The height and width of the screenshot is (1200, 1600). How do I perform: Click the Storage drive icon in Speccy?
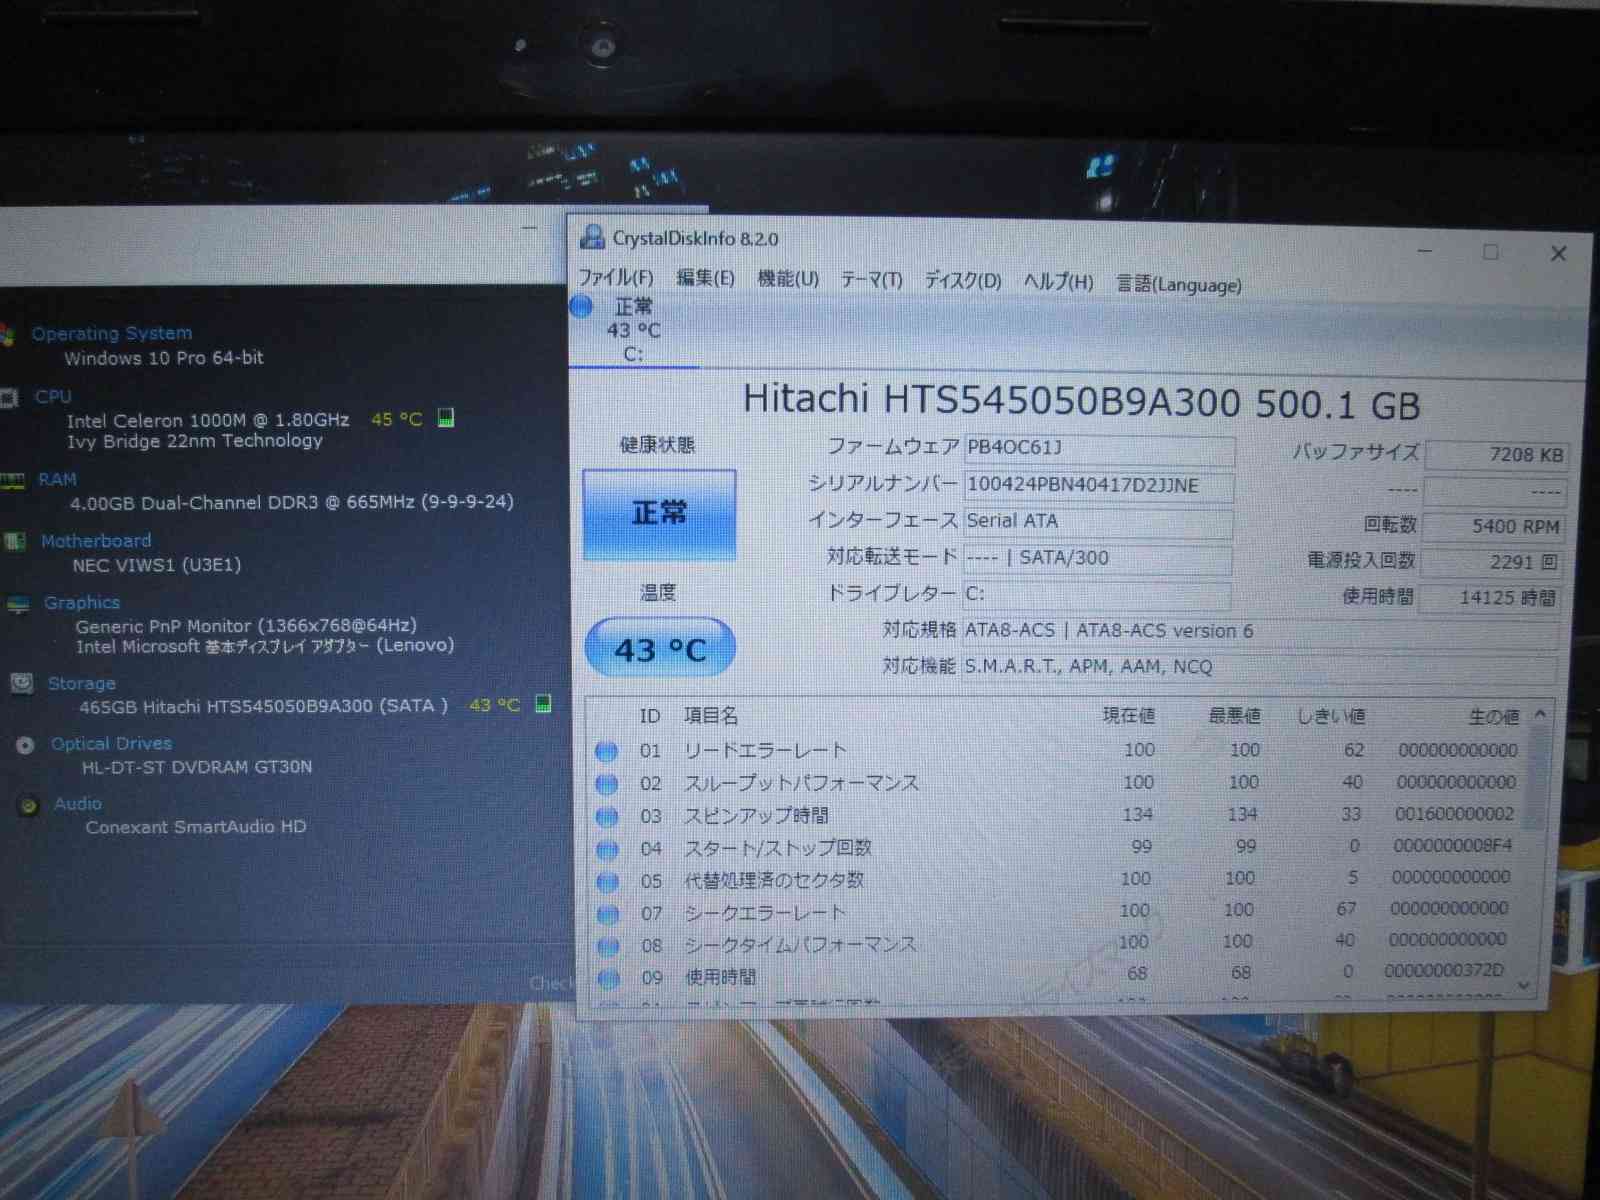tap(22, 683)
